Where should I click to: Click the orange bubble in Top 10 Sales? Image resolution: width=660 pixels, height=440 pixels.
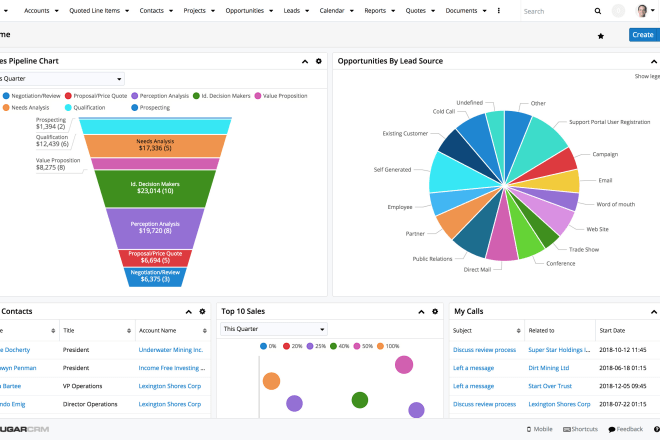pos(271,381)
